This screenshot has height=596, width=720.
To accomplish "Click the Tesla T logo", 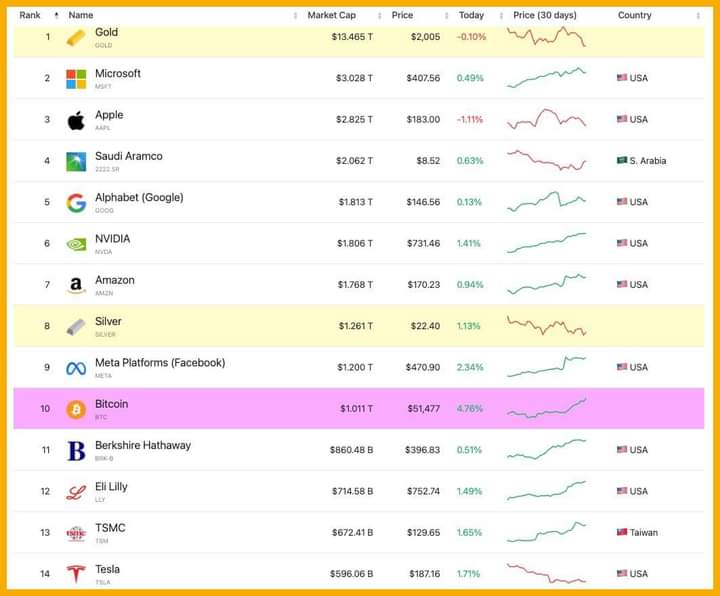I will coord(76,574).
